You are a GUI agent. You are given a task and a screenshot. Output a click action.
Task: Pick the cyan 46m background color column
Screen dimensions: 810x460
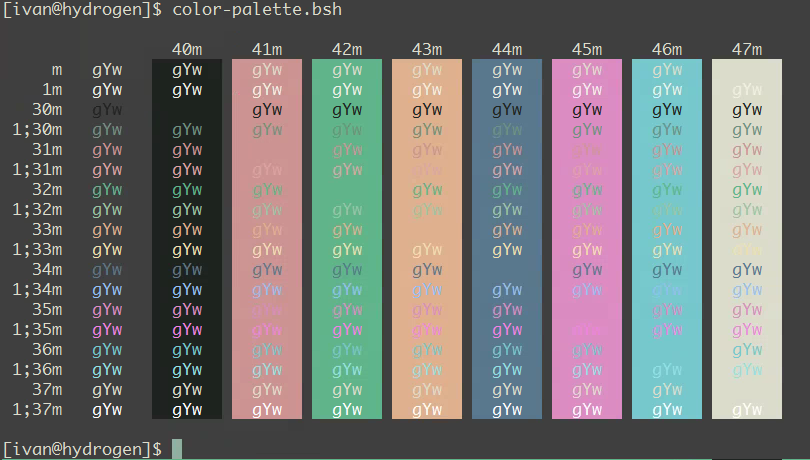point(667,240)
